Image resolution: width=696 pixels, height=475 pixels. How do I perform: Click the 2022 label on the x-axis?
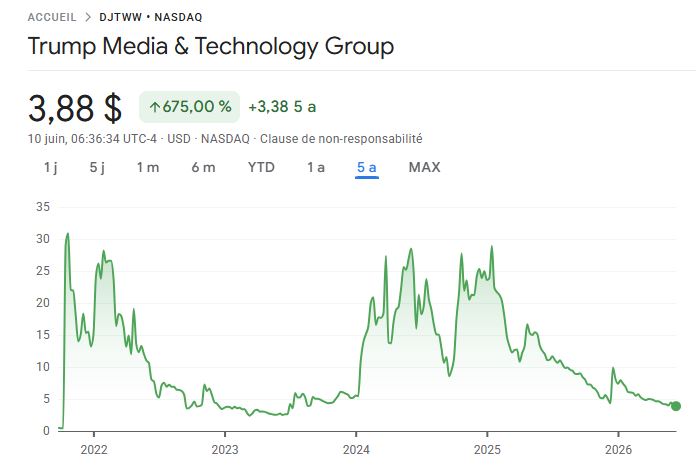(x=94, y=450)
